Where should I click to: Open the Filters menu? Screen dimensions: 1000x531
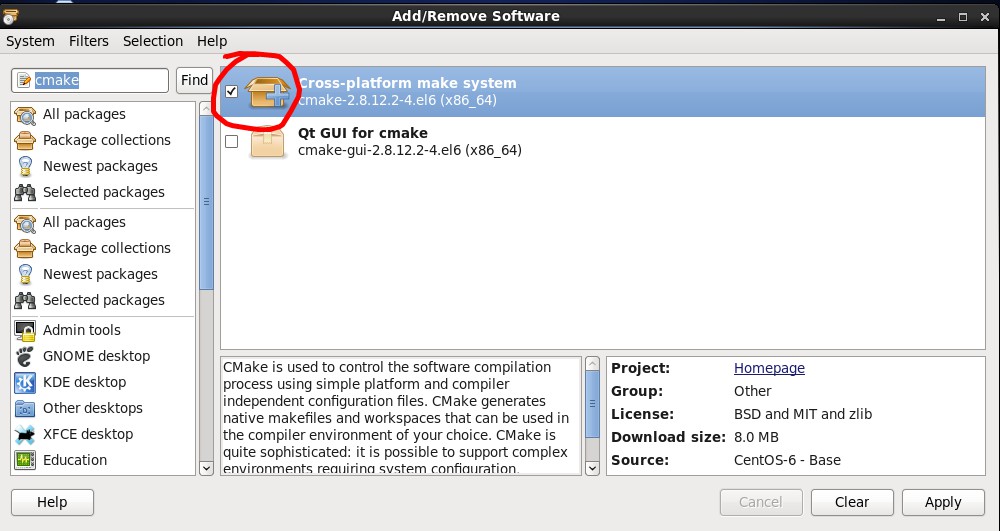89,41
